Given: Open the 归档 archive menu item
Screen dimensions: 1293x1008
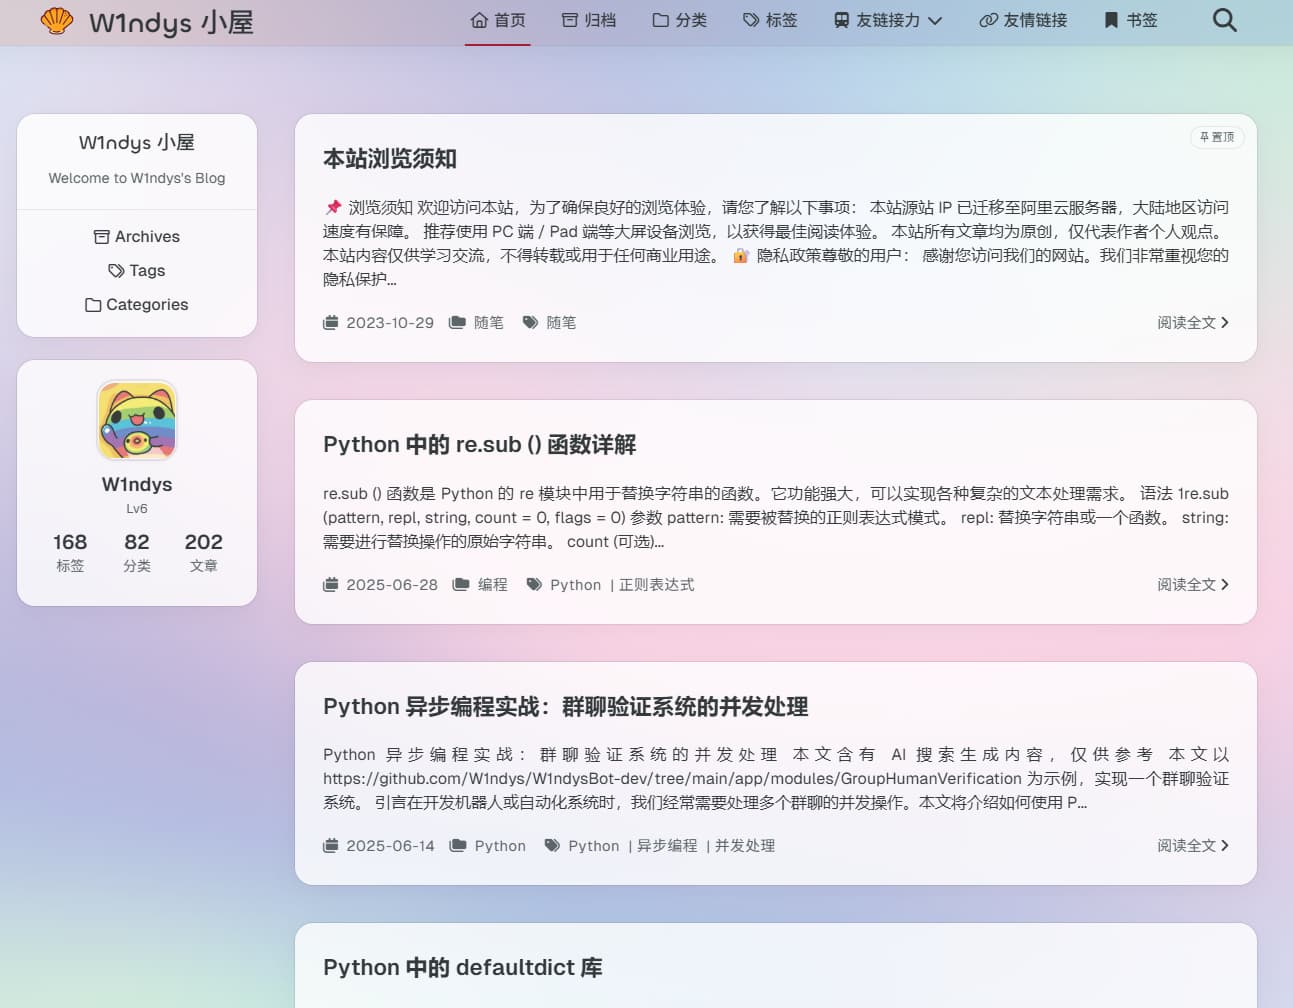Looking at the screenshot, I should (x=589, y=20).
